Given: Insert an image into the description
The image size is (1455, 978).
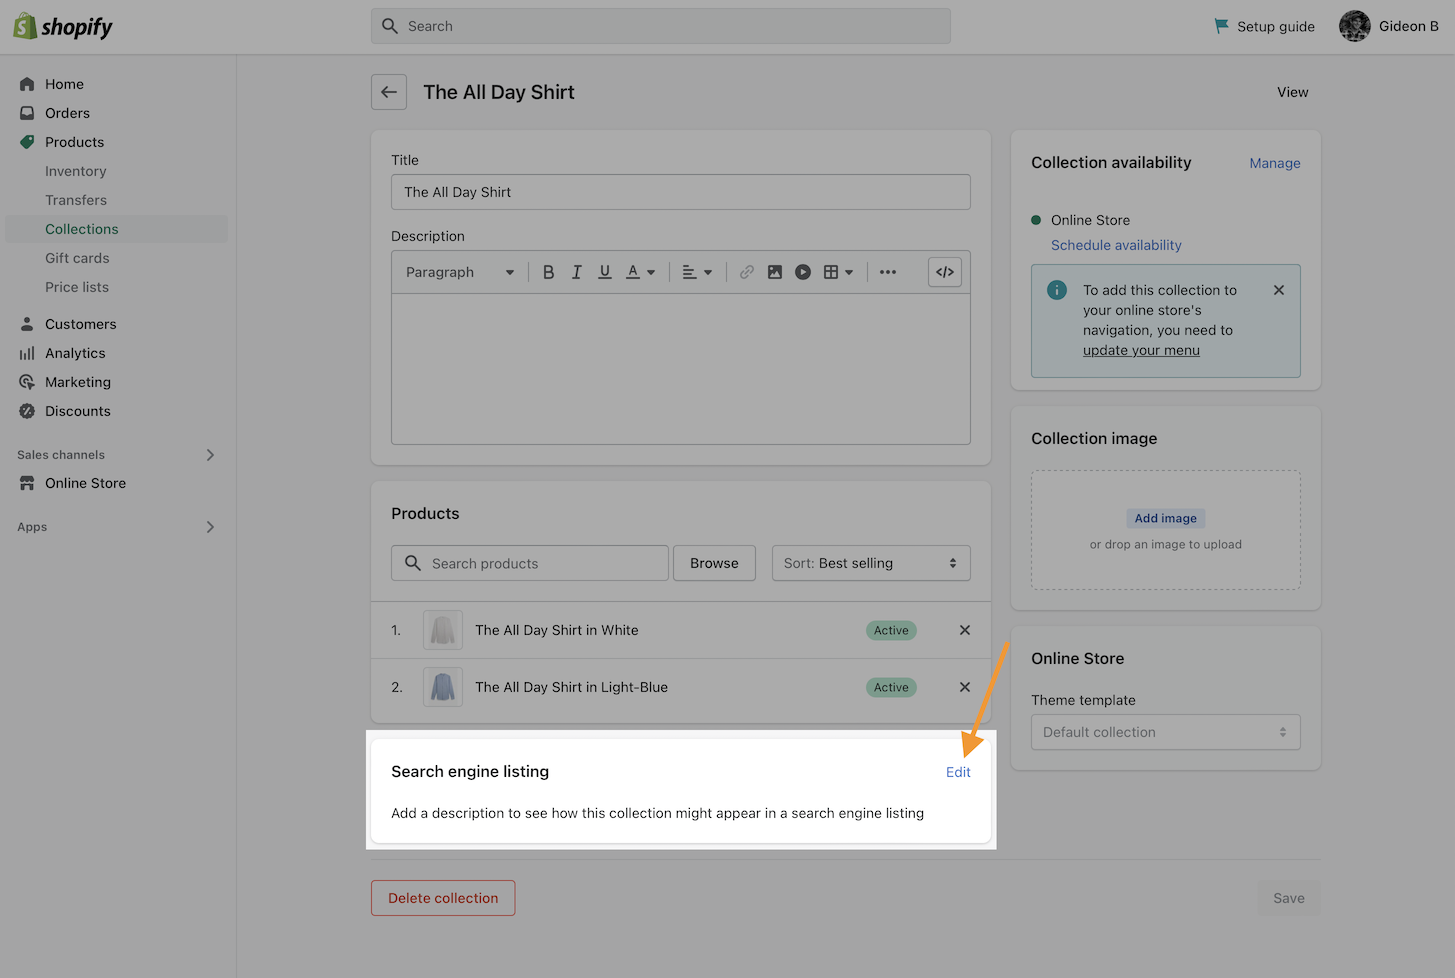Looking at the screenshot, I should coord(775,272).
